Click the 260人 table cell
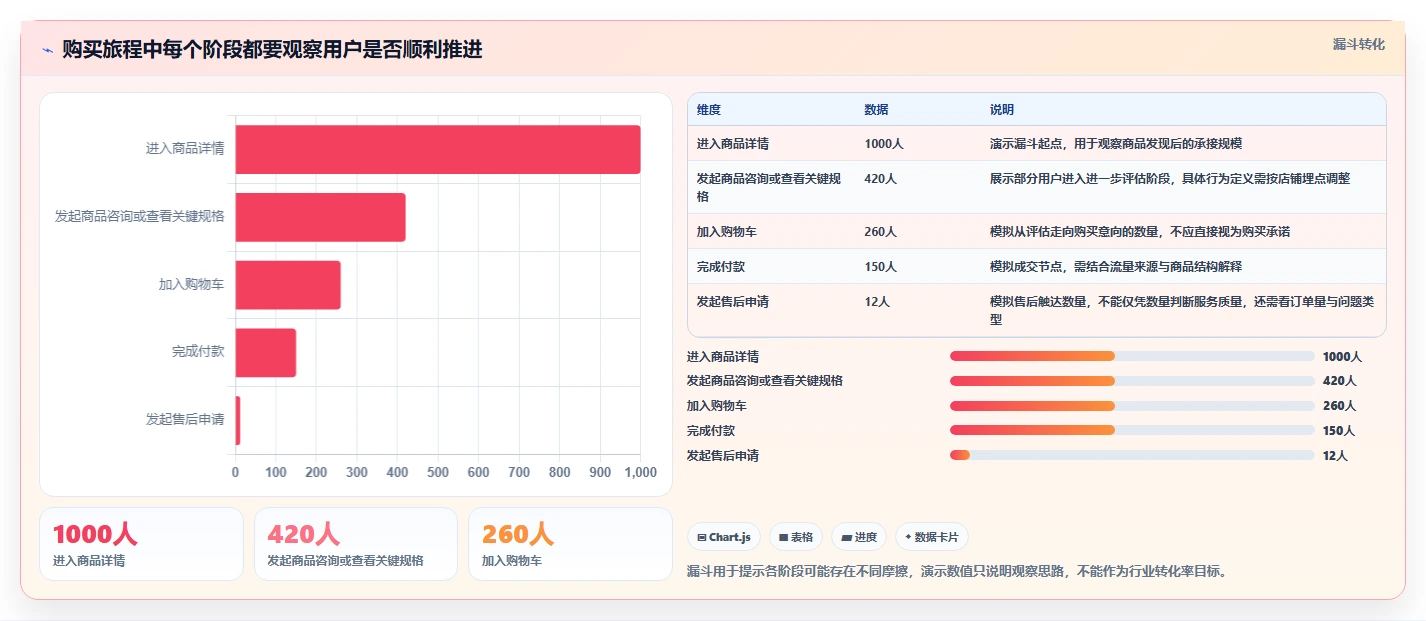The width and height of the screenshot is (1426, 621). [x=881, y=232]
